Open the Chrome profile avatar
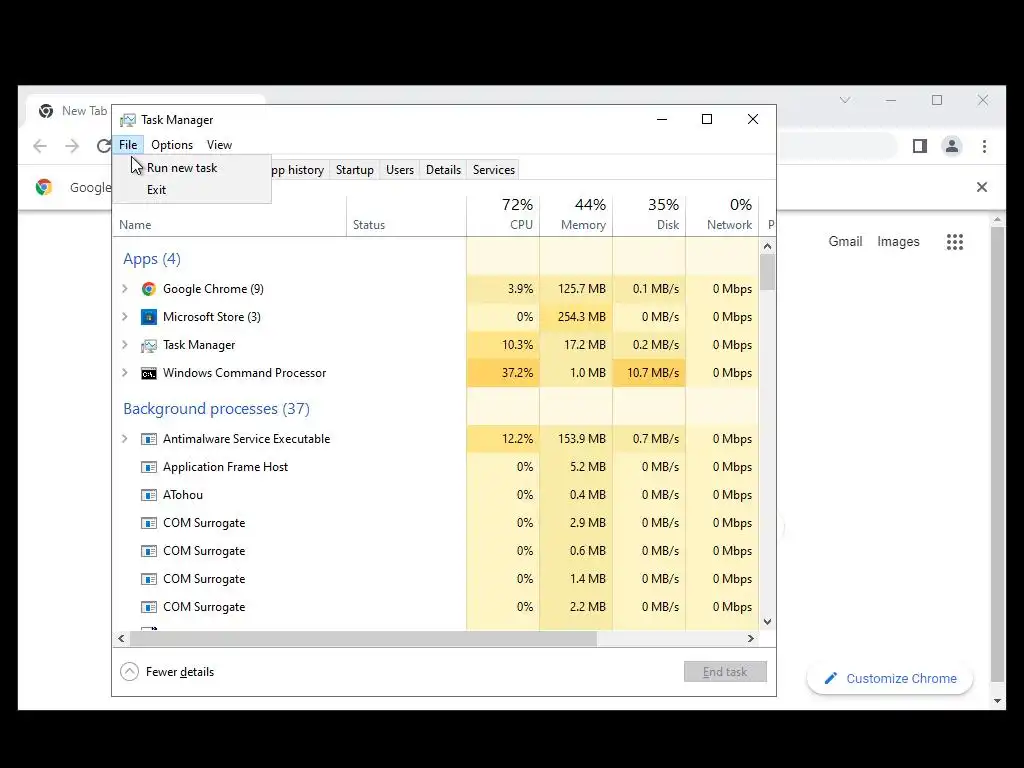 coord(952,146)
